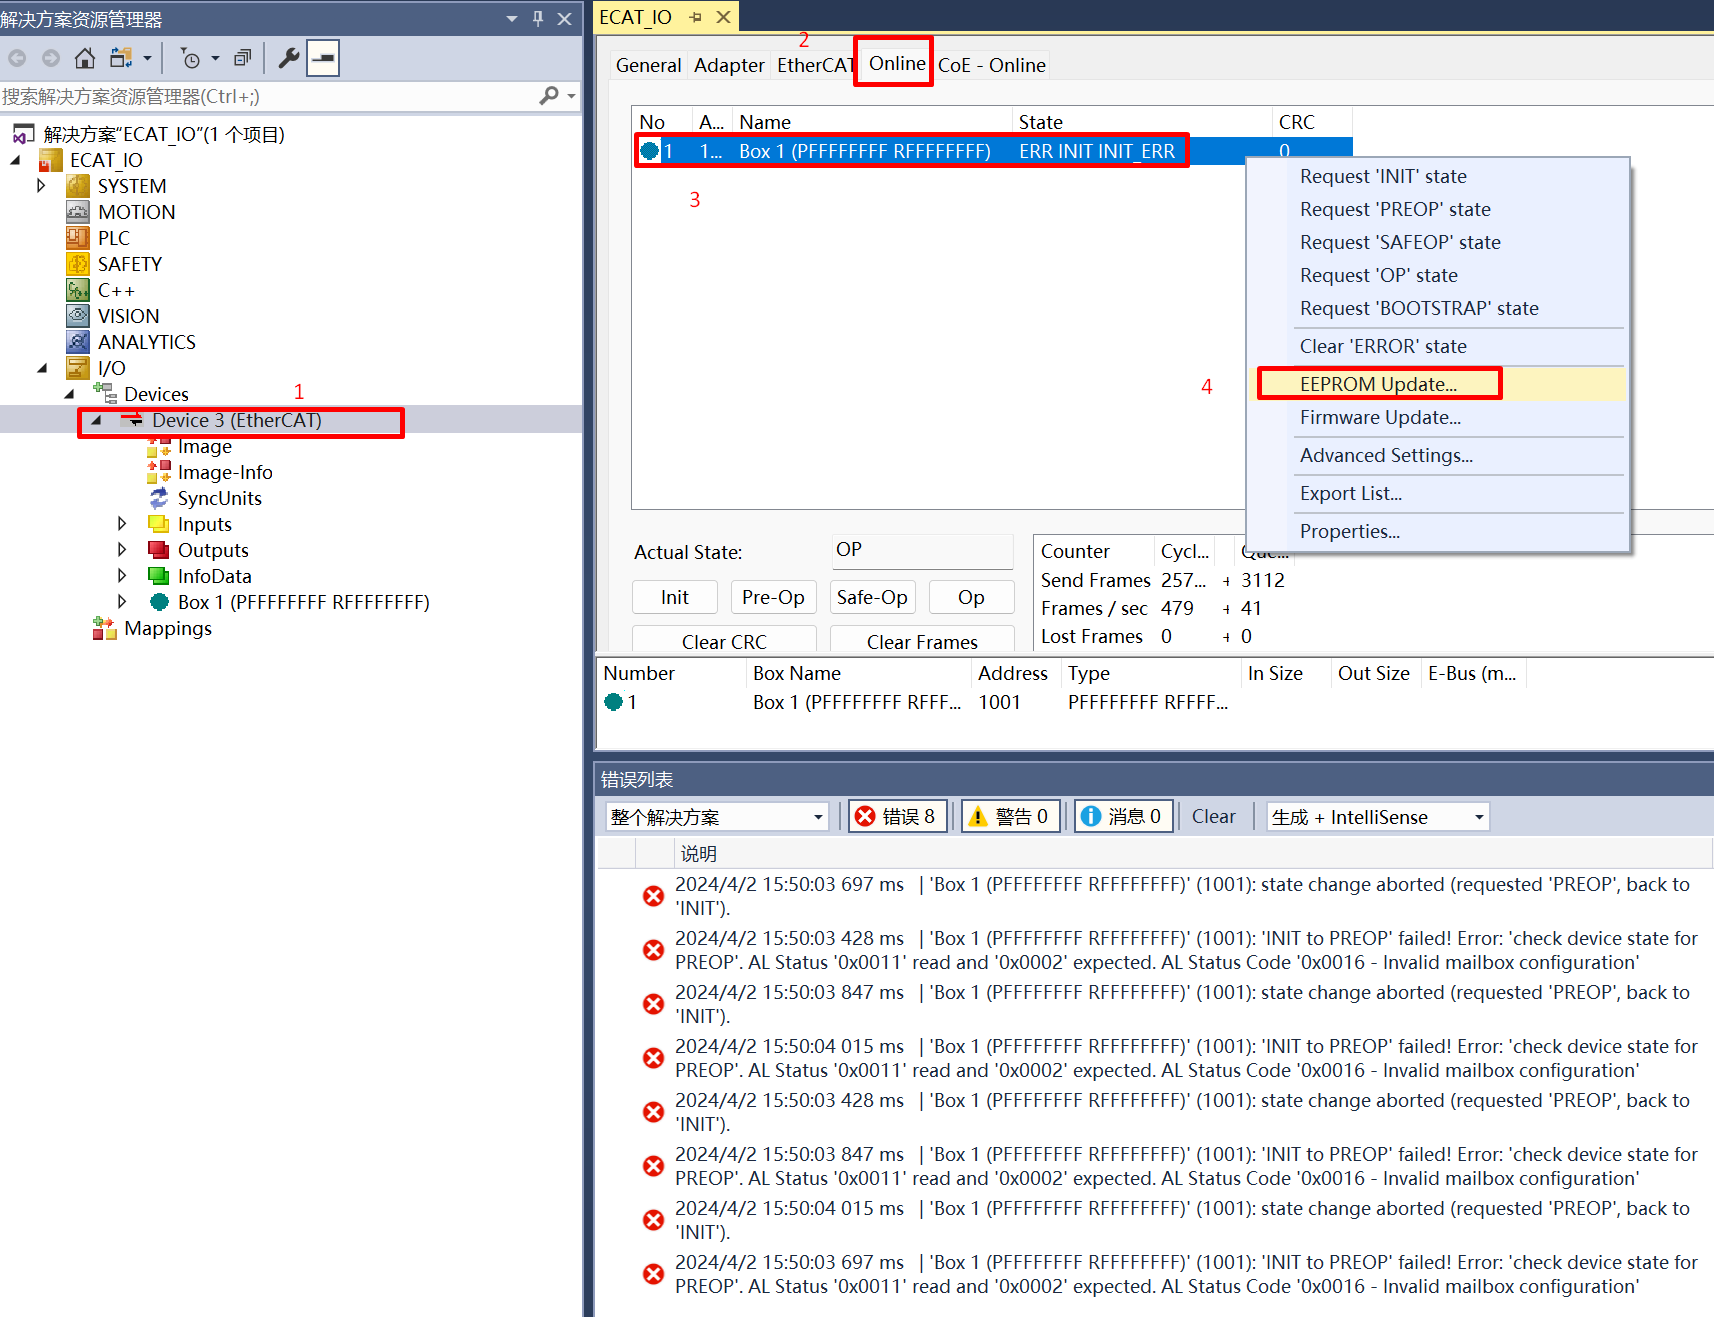Click the pending changes clock icon
The width and height of the screenshot is (1714, 1317).
point(190,57)
